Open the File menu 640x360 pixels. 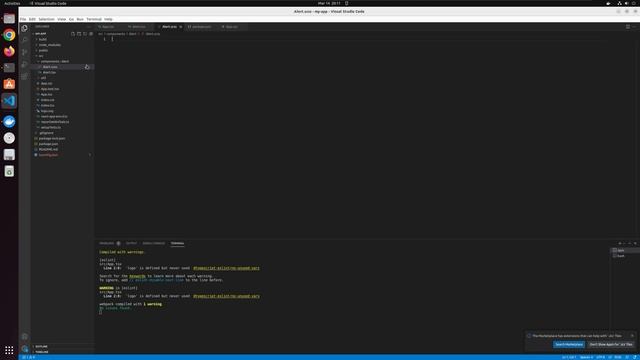23,19
